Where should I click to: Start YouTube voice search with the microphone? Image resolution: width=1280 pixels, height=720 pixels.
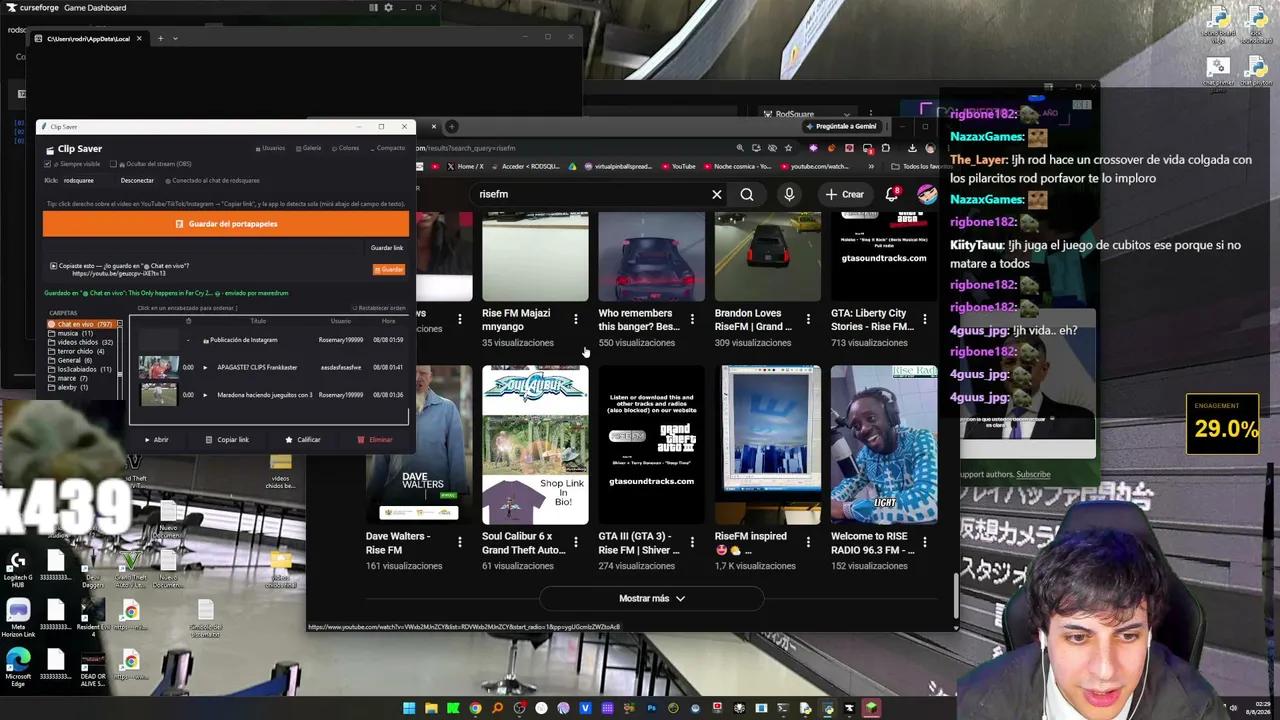click(789, 194)
